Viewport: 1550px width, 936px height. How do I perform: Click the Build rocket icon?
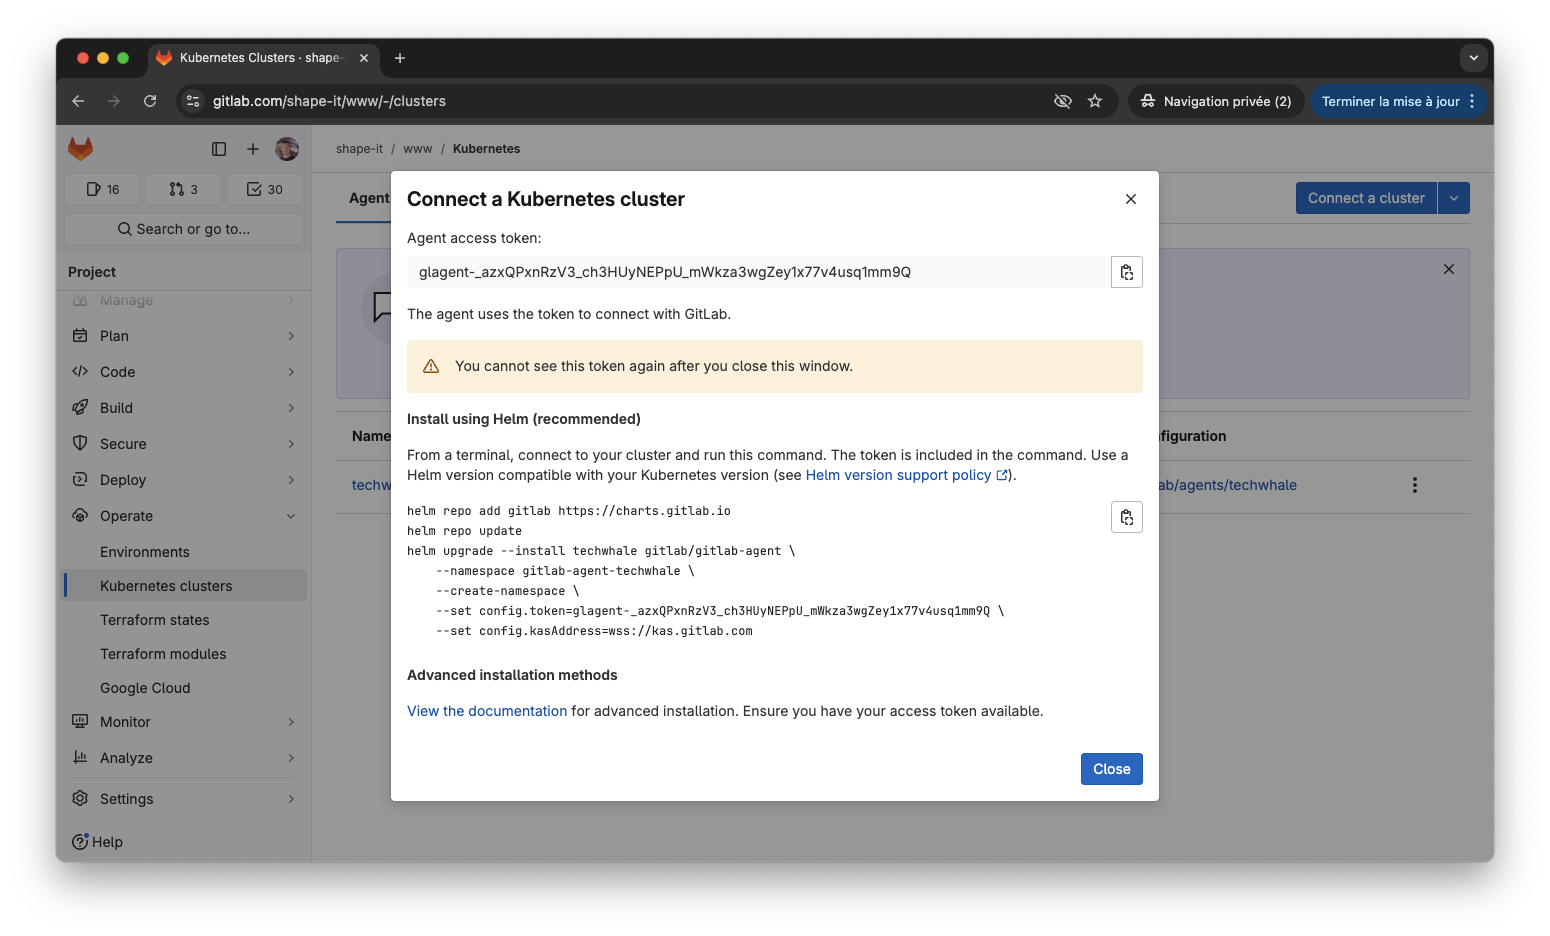click(80, 407)
